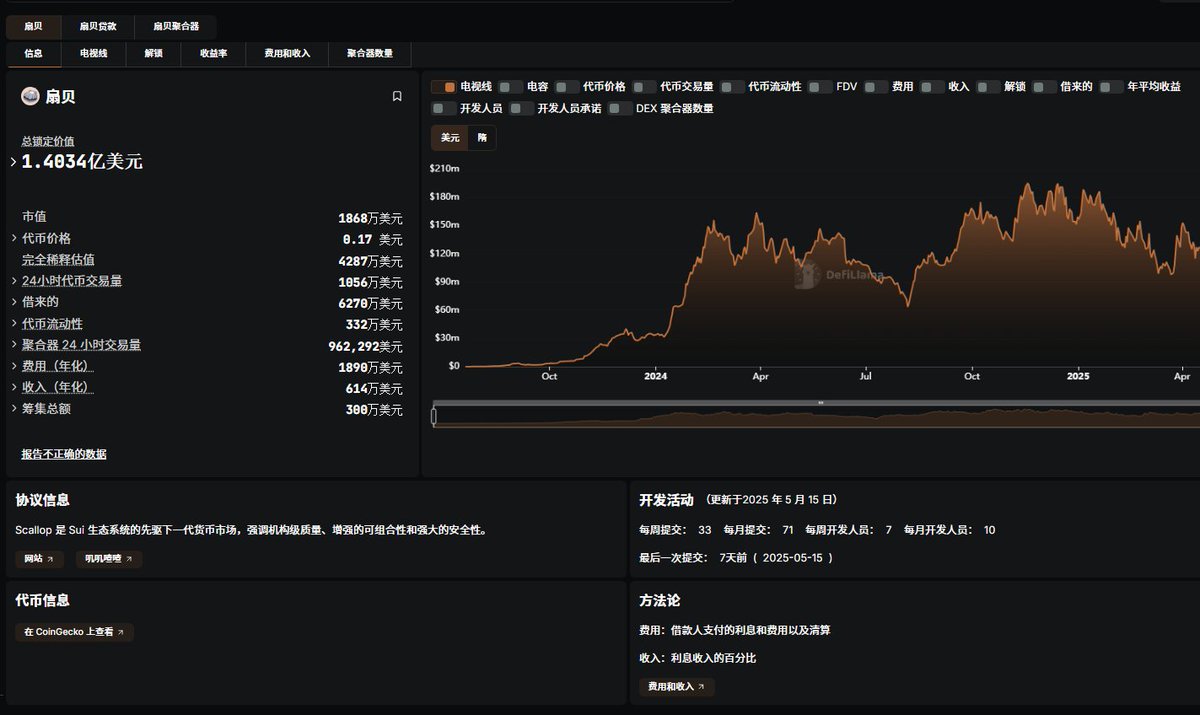Screen dimensions: 1200x715
Task: Expand the 借来的 row
Action: coord(14,301)
